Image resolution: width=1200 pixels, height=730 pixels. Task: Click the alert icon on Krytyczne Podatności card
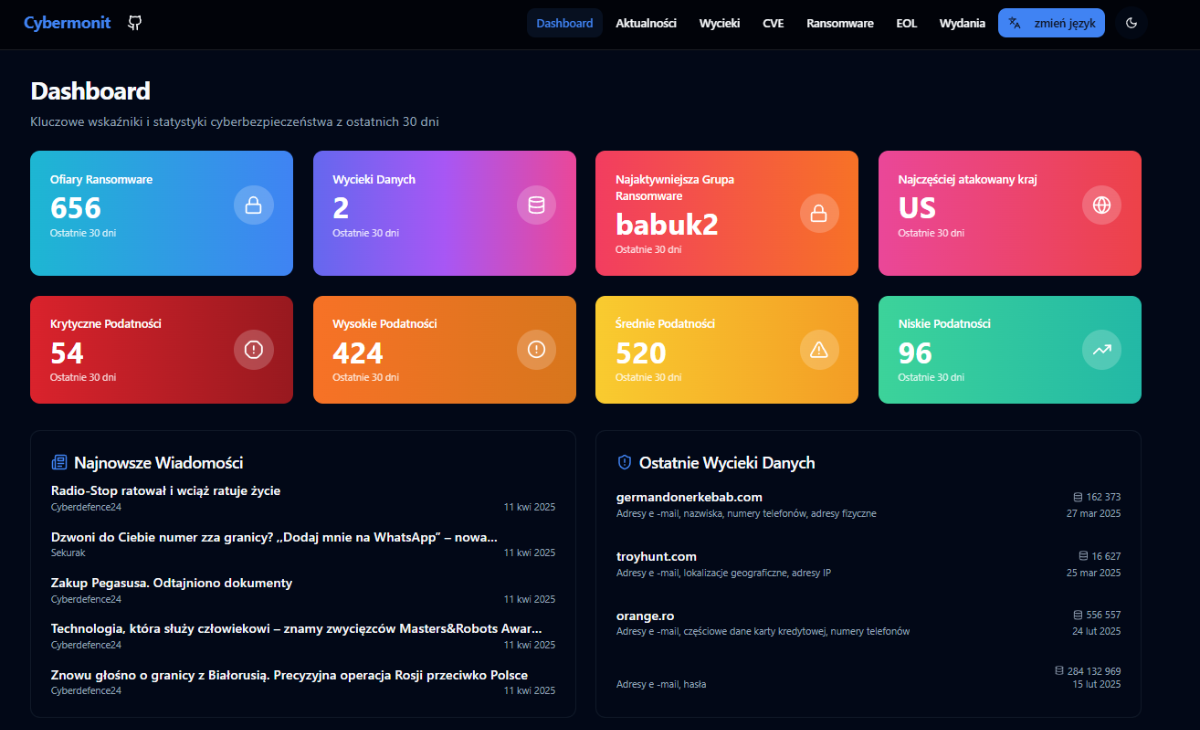point(253,349)
